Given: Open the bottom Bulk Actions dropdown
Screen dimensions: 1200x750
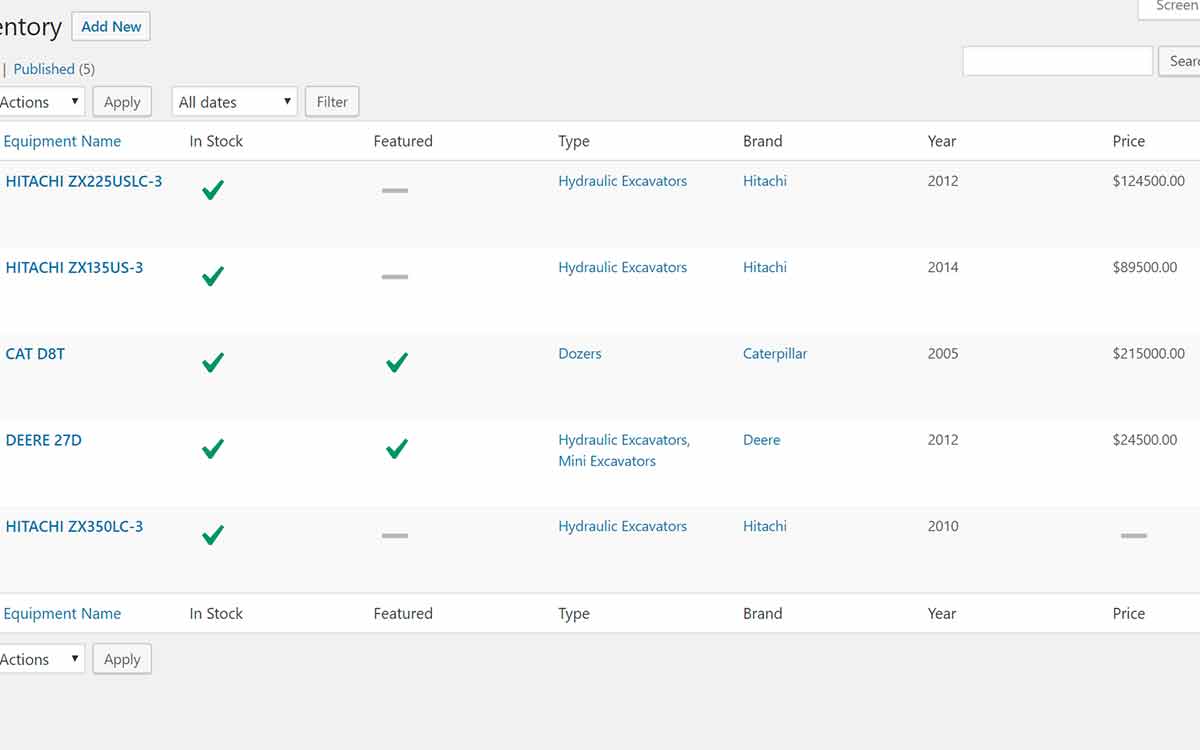Looking at the screenshot, I should click(40, 659).
